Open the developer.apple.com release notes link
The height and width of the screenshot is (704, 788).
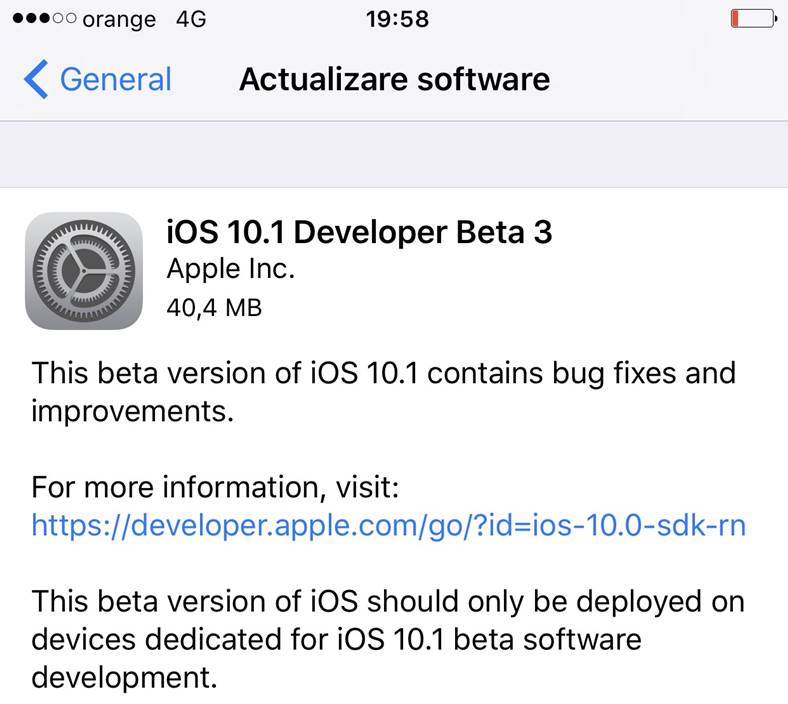coord(388,525)
